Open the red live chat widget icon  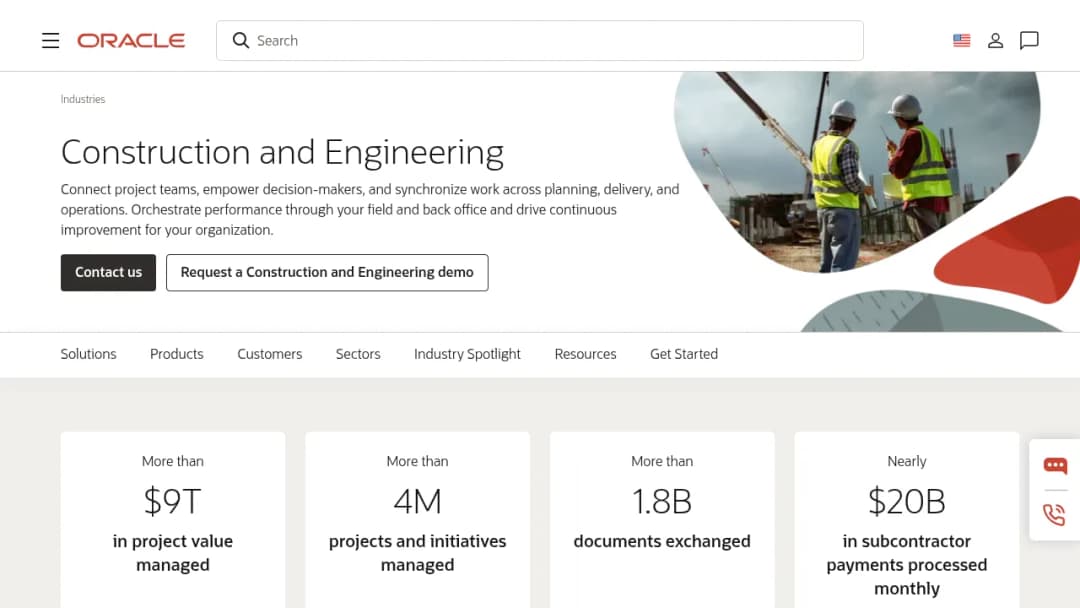[1055, 466]
